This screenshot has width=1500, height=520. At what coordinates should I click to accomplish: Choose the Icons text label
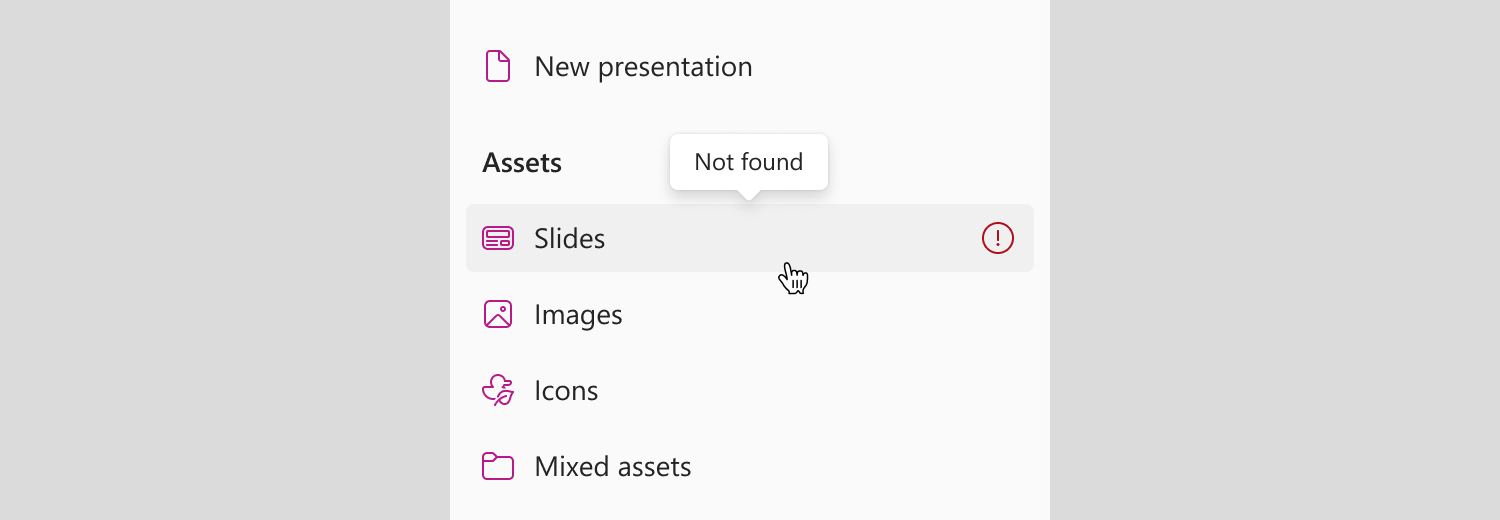pos(566,390)
